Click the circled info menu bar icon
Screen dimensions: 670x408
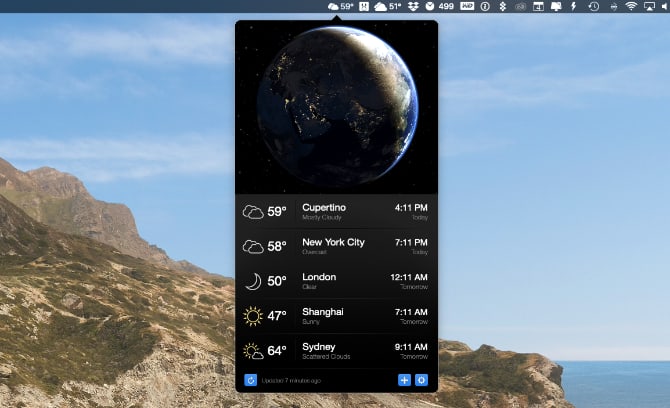coord(485,6)
